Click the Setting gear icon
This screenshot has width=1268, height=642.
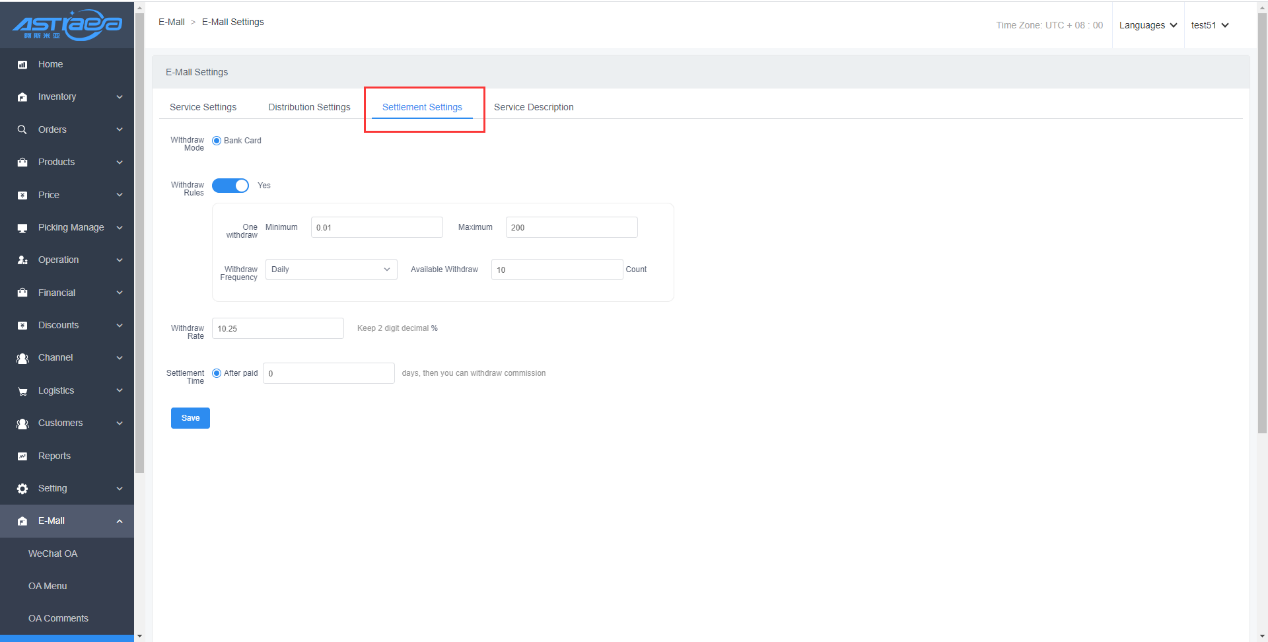(22, 489)
